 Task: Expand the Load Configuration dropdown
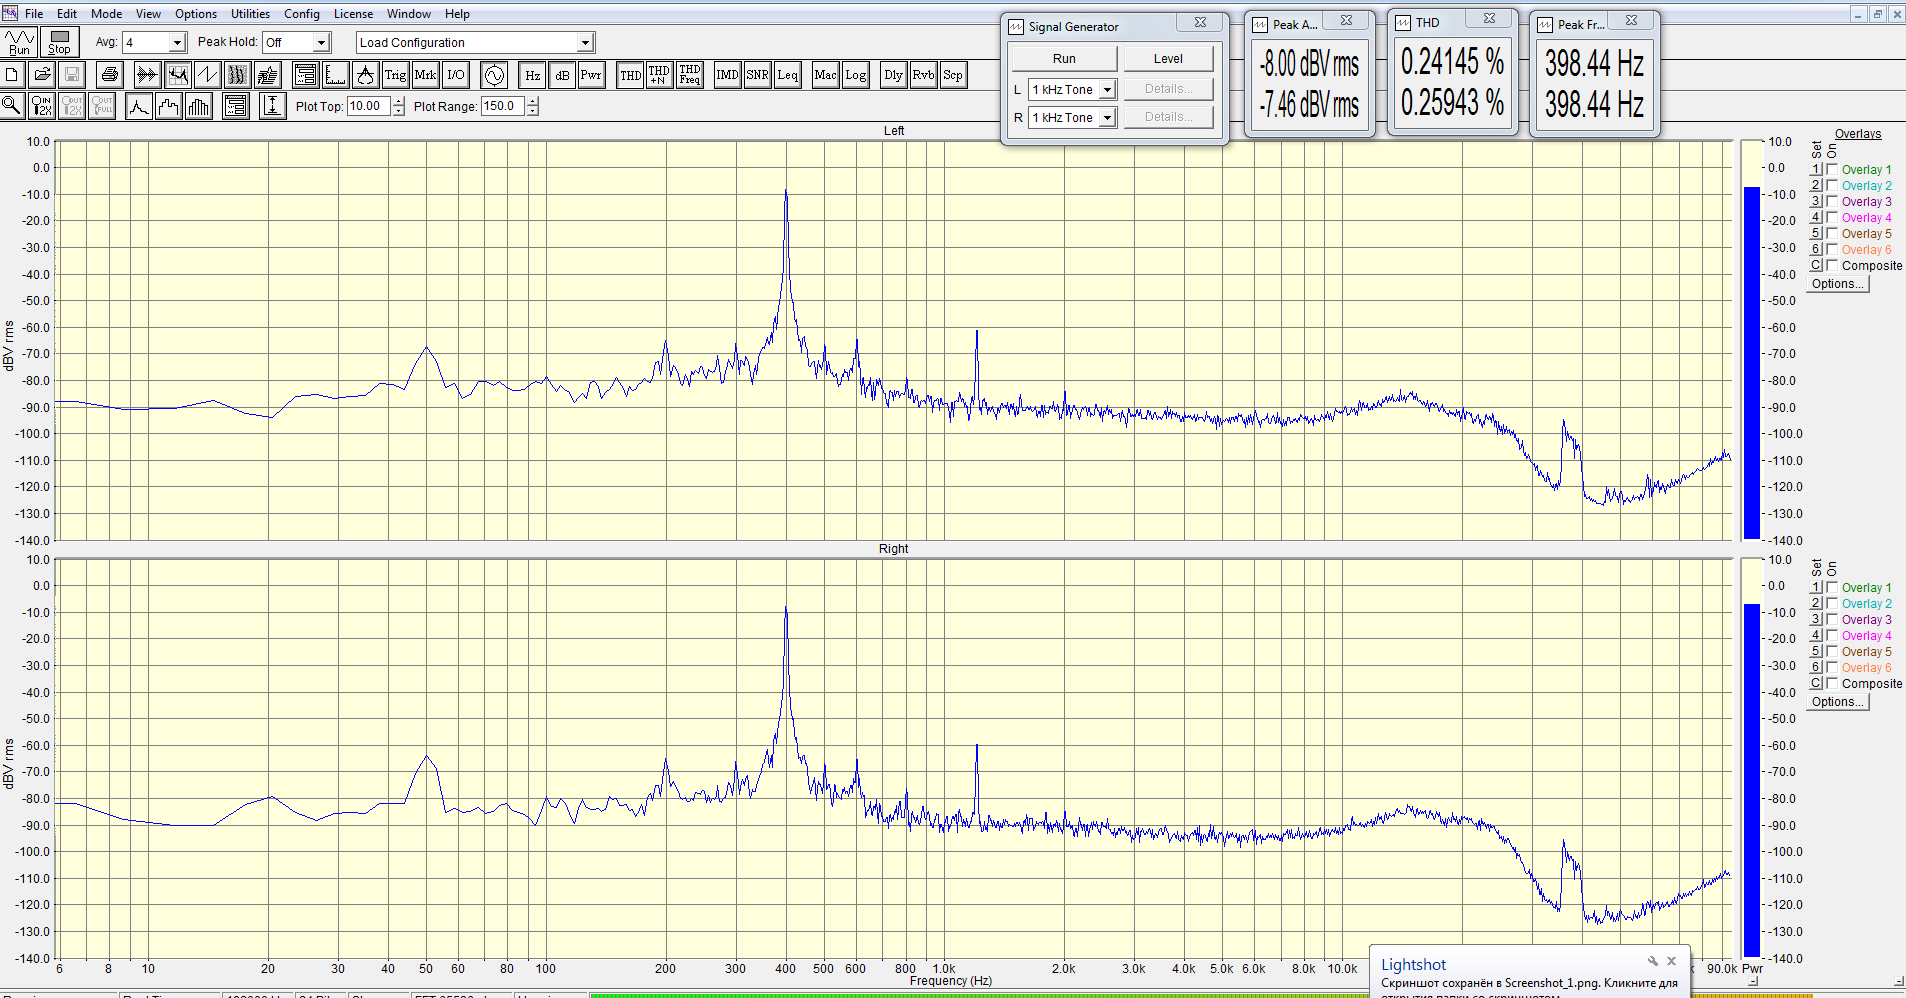(x=585, y=43)
